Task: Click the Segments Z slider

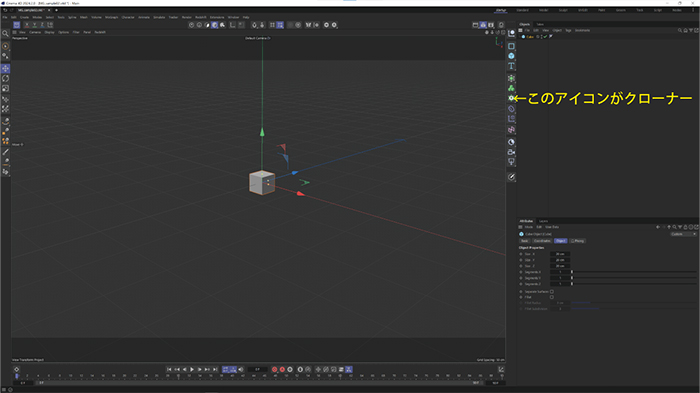Action: [633, 284]
